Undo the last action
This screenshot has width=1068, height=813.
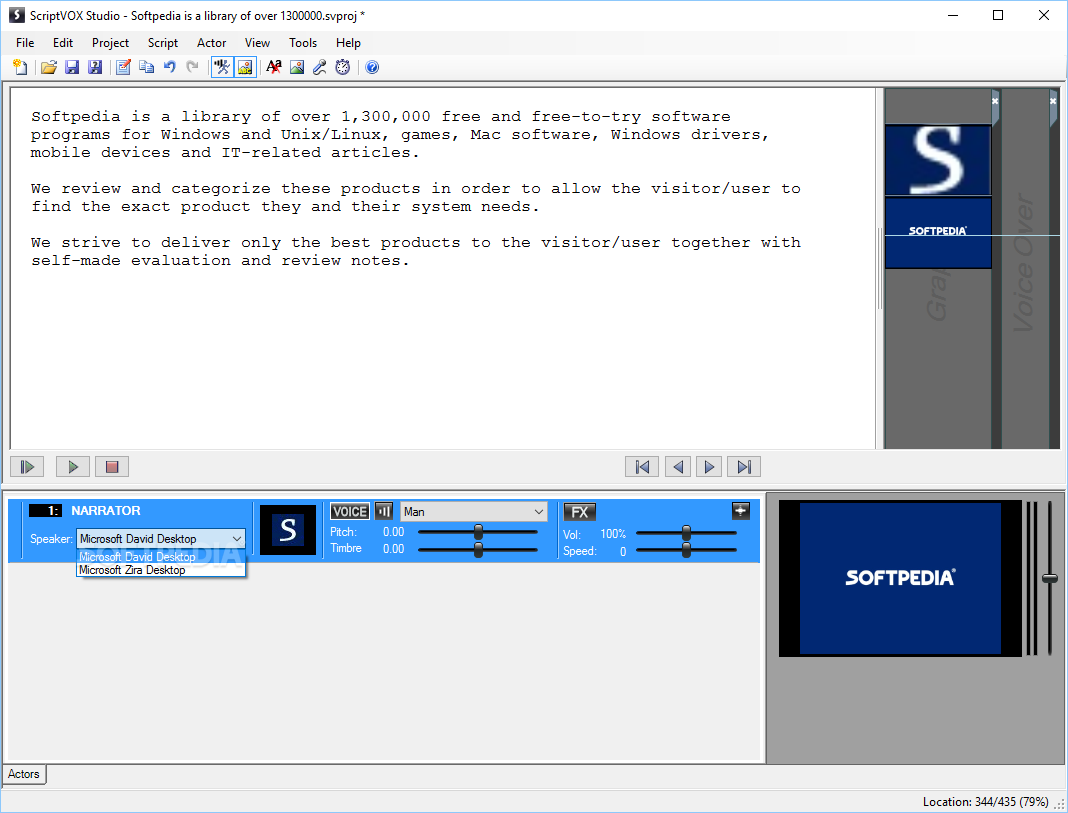(170, 67)
